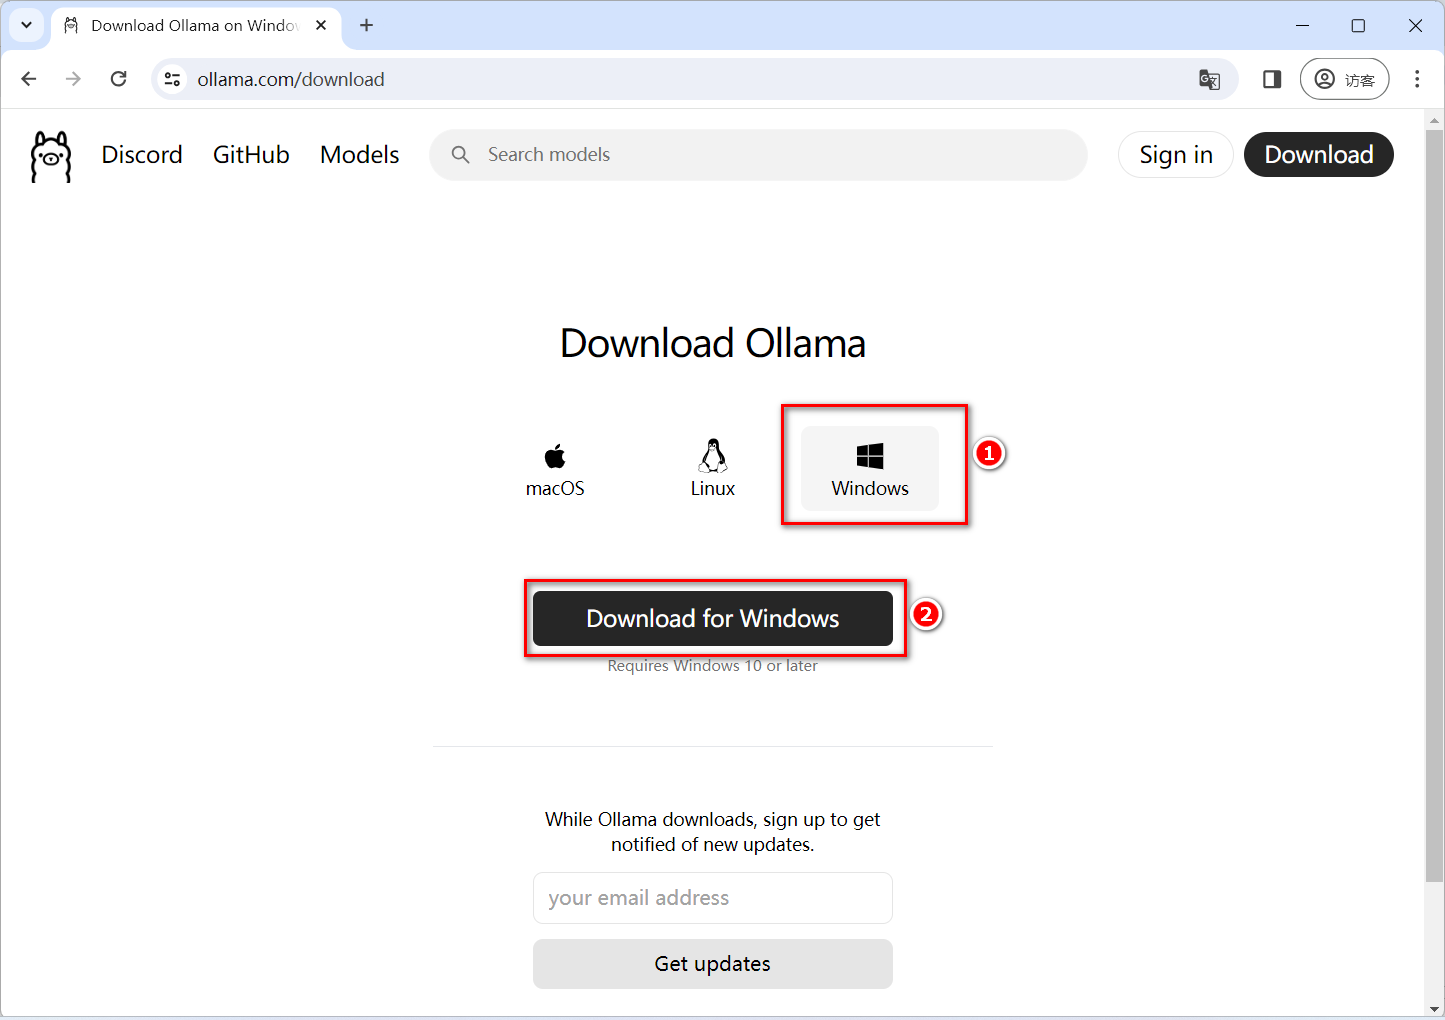Click the Search models field
Screen dimensions: 1445x1020
point(758,155)
